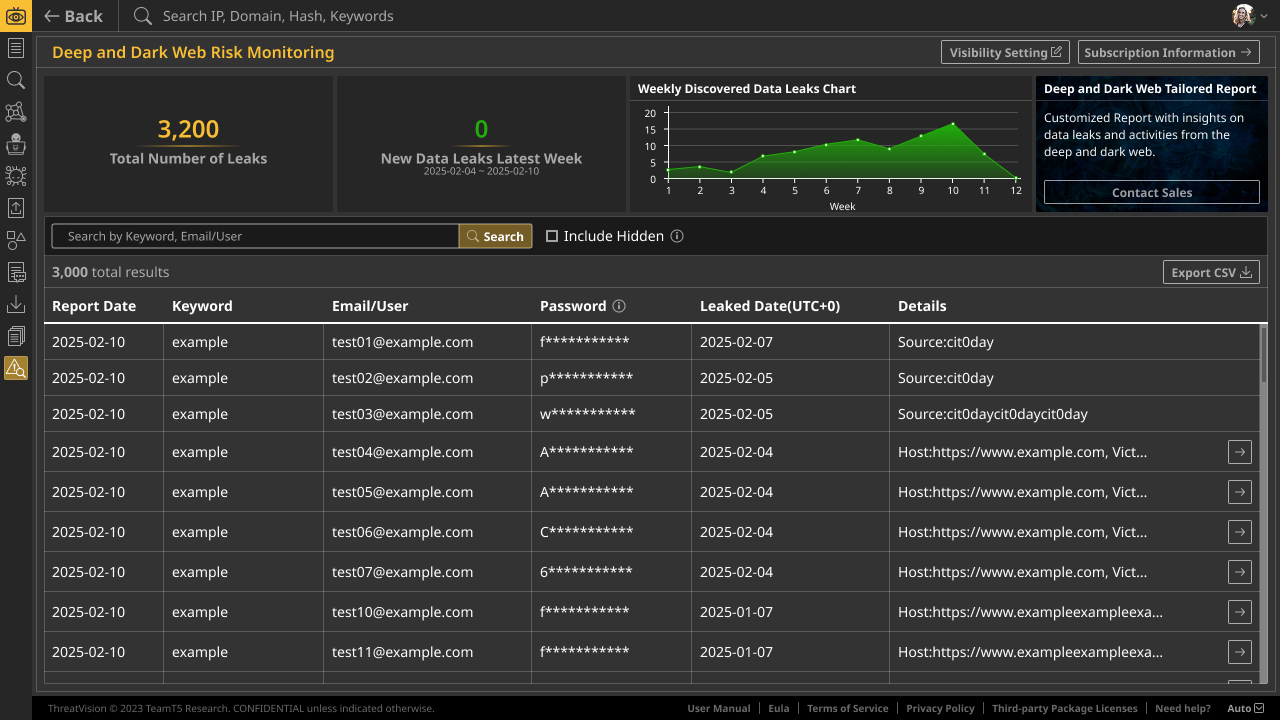Open the malware bug icon in sidebar
Screen dimensions: 1280x720
tap(15, 176)
